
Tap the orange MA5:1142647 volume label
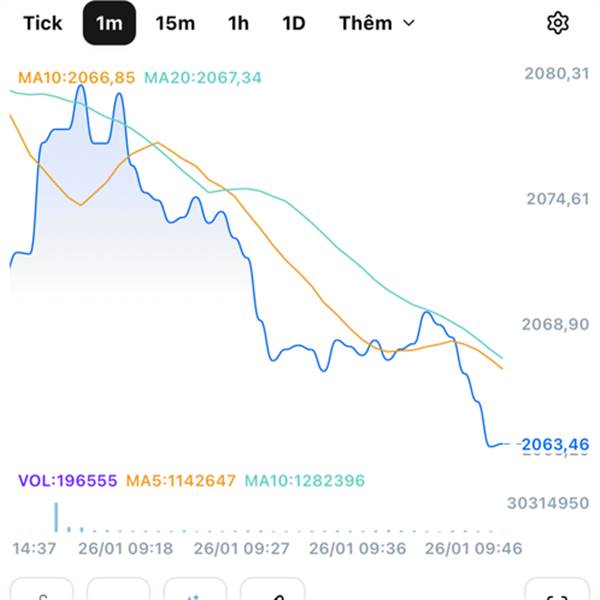[x=180, y=481]
